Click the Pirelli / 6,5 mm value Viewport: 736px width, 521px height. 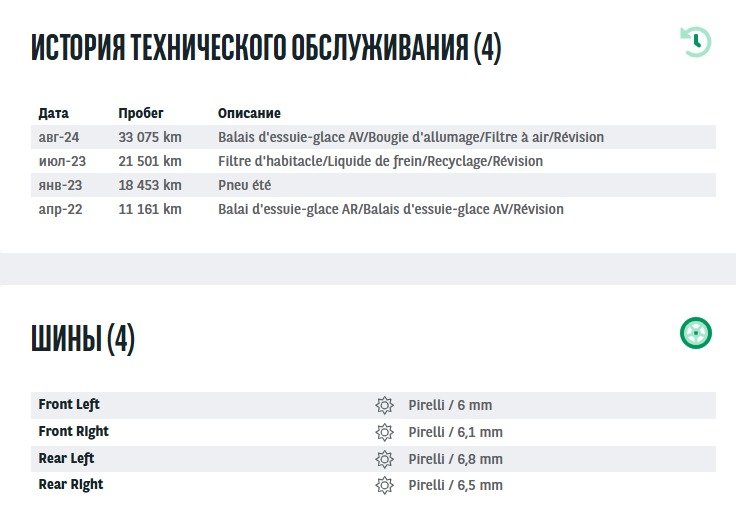[455, 485]
